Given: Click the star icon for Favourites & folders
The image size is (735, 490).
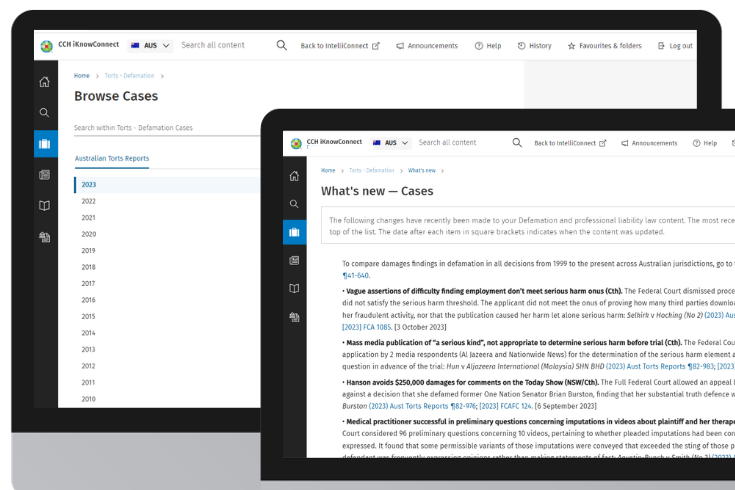Looking at the screenshot, I should click(572, 46).
